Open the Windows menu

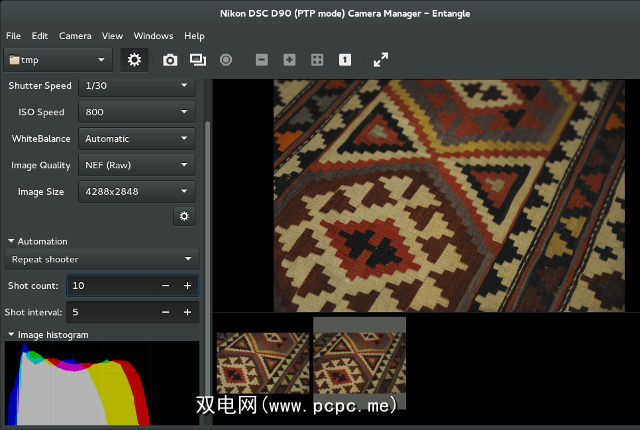(x=153, y=35)
